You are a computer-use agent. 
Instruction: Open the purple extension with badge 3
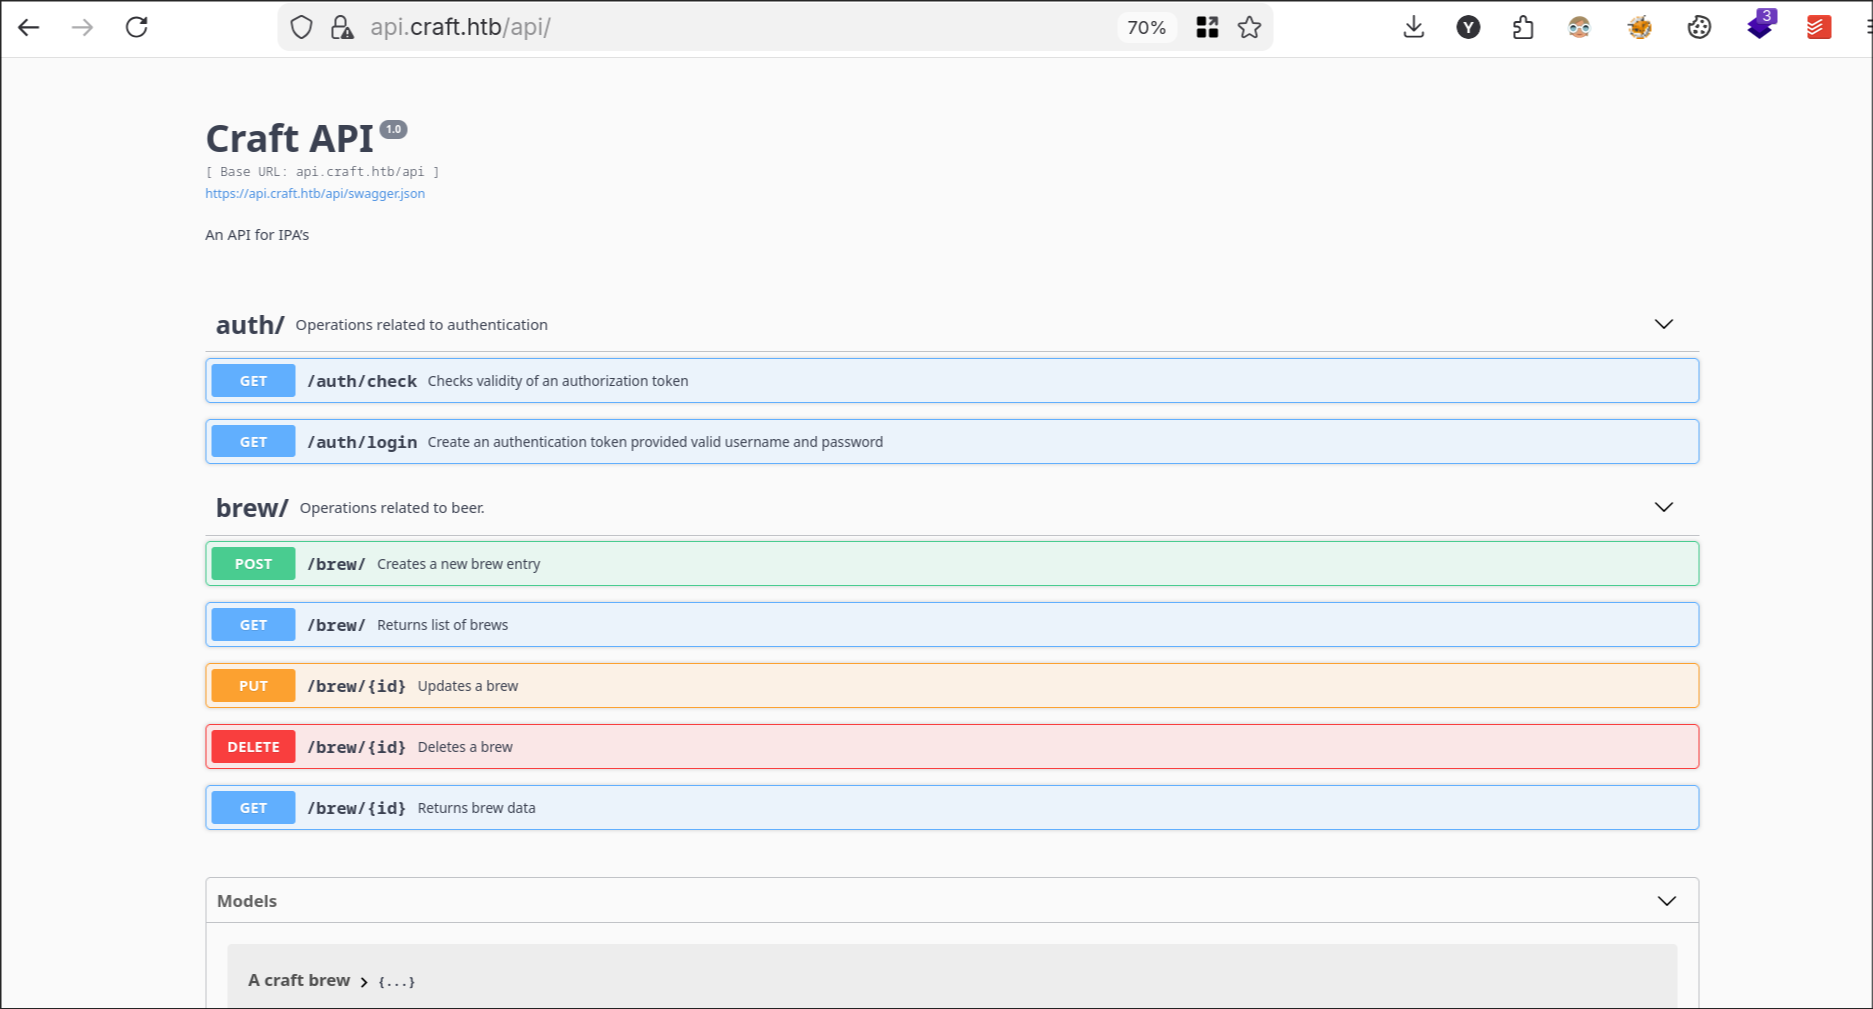click(x=1761, y=25)
